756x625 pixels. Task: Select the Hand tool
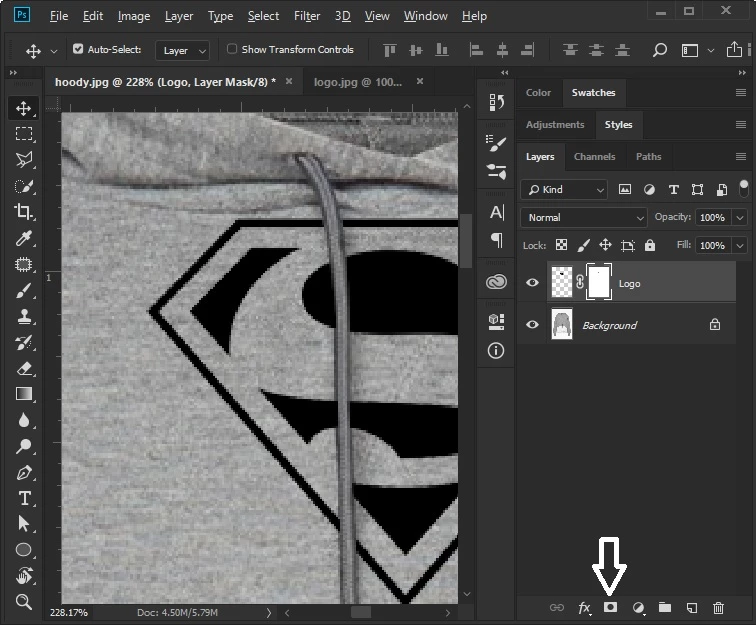click(23, 576)
